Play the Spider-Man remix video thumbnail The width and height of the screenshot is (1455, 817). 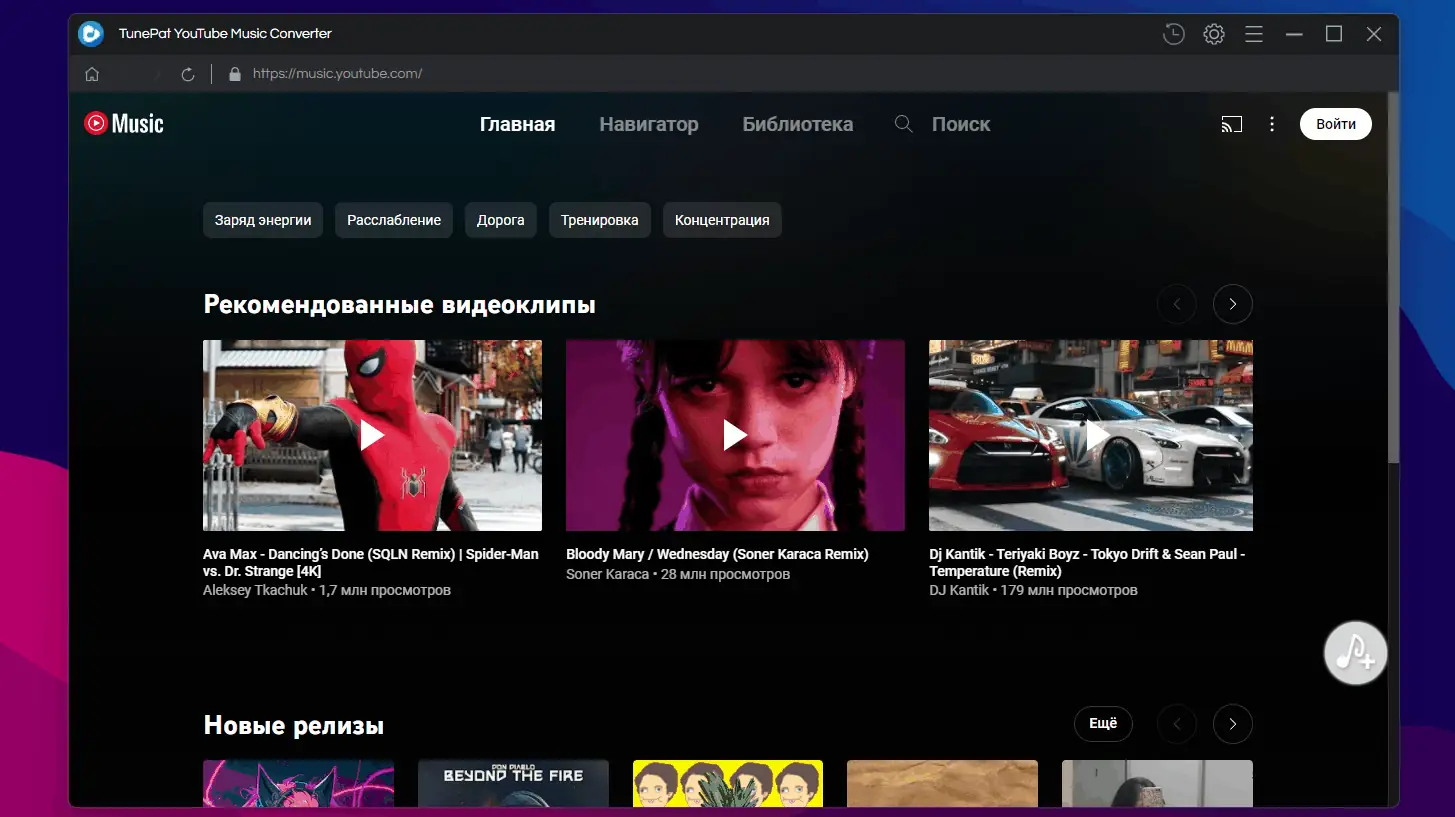point(372,435)
